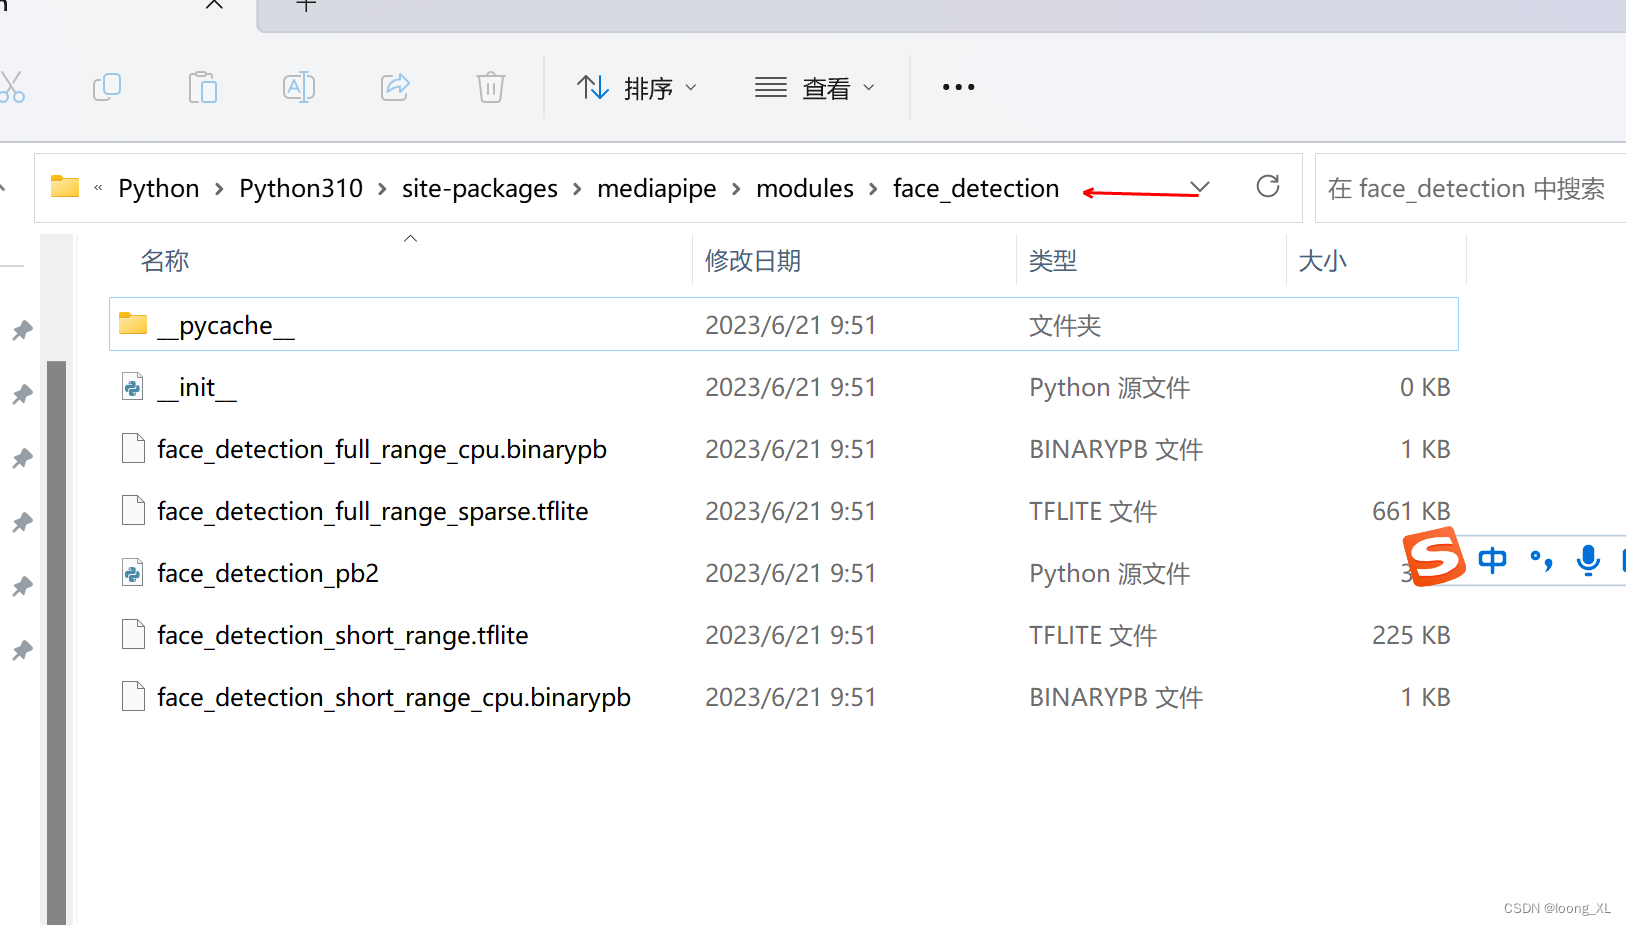Viewport: 1626px width, 925px height.
Task: Open the 查看 view dropdown
Action: pos(815,88)
